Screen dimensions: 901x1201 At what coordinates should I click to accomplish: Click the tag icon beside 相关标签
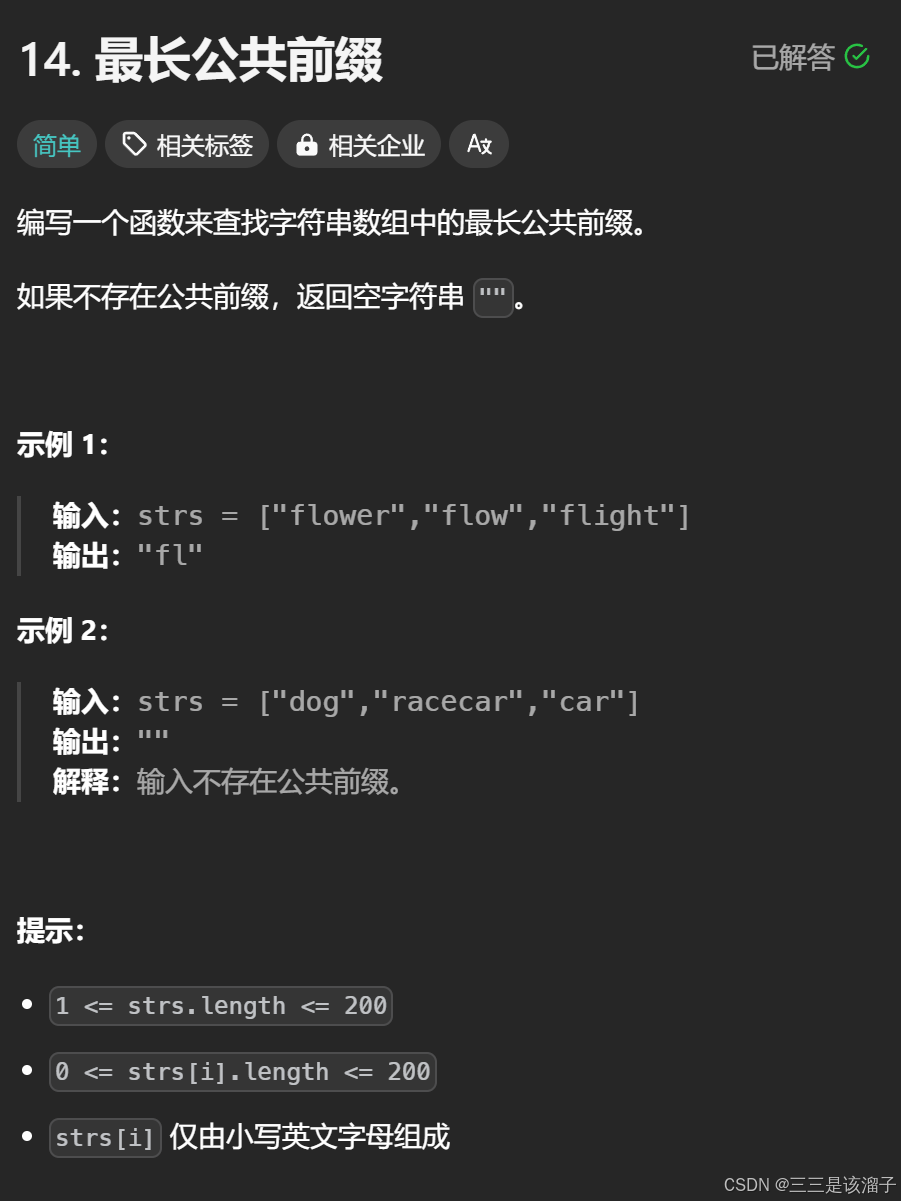[134, 145]
